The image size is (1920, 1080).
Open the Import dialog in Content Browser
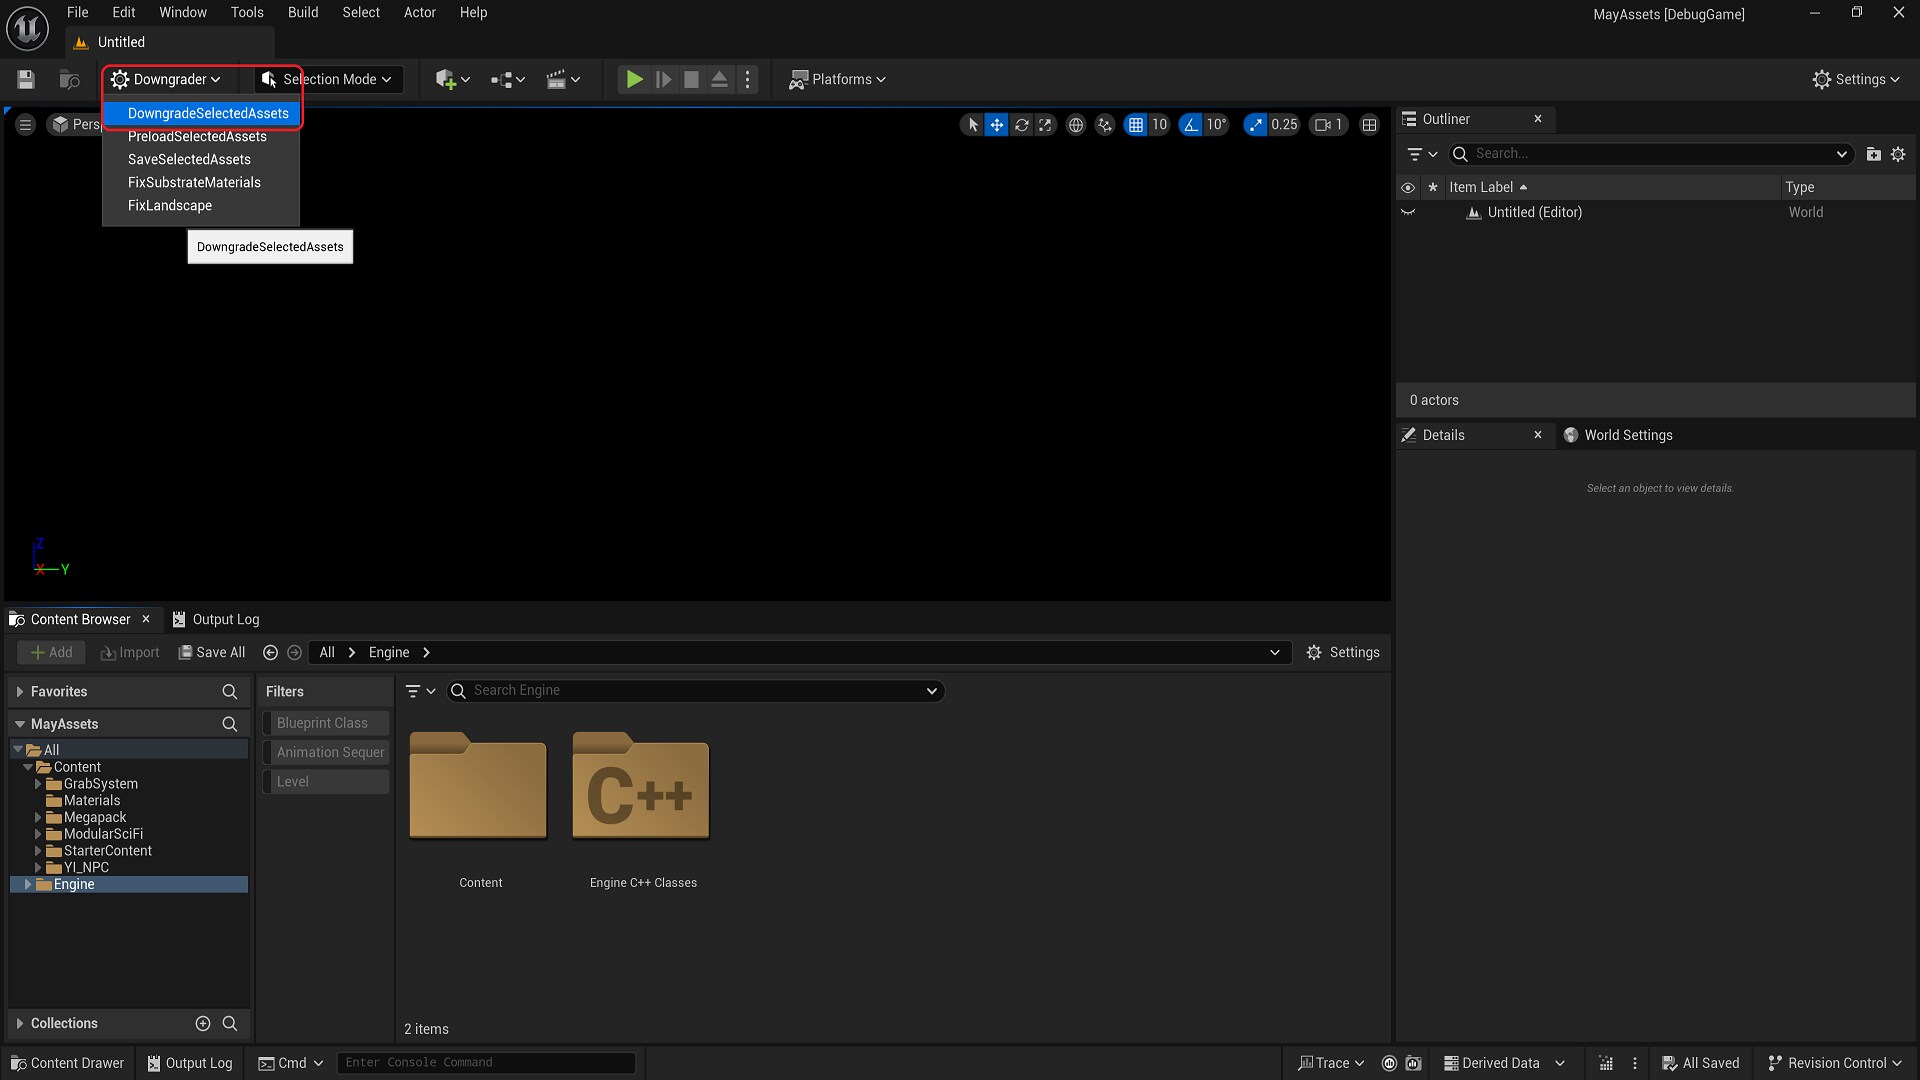click(x=129, y=652)
